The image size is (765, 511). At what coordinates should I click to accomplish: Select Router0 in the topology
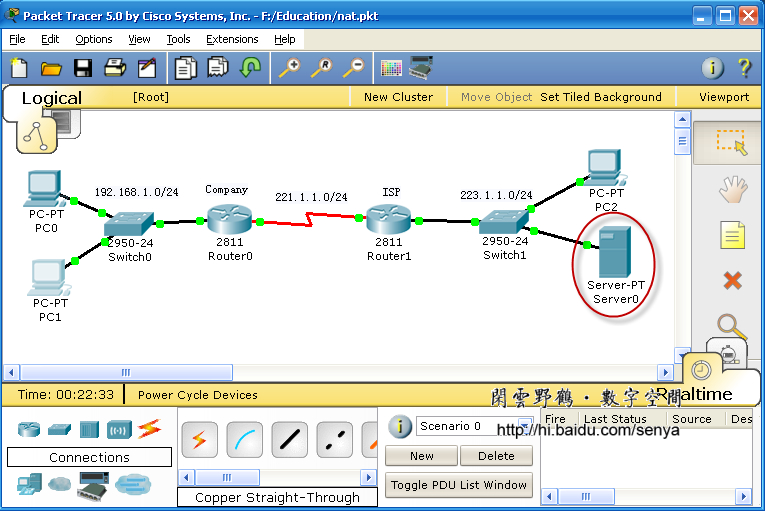229,219
